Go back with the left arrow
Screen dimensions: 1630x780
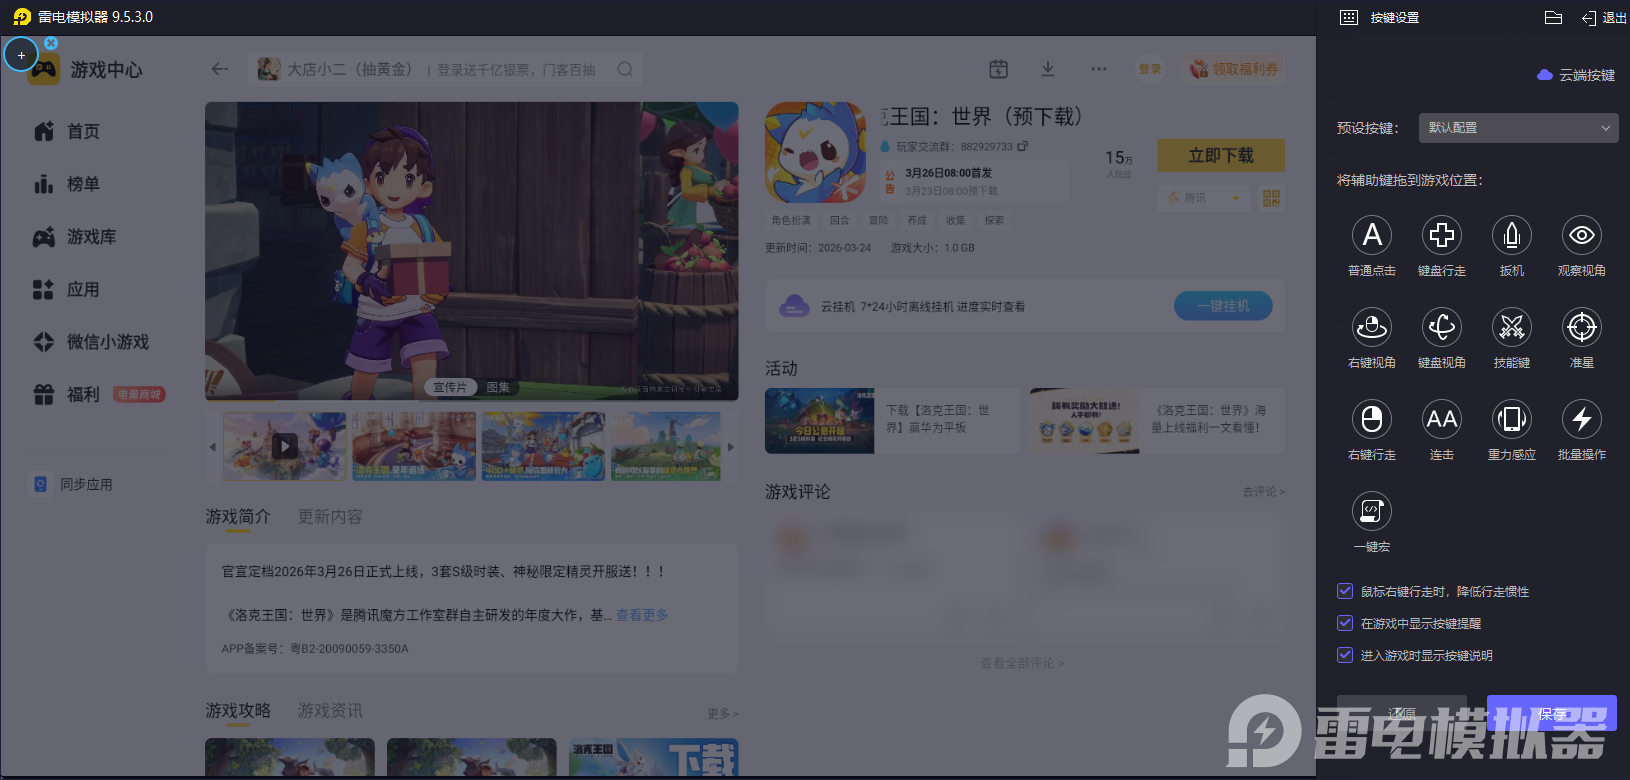click(220, 69)
